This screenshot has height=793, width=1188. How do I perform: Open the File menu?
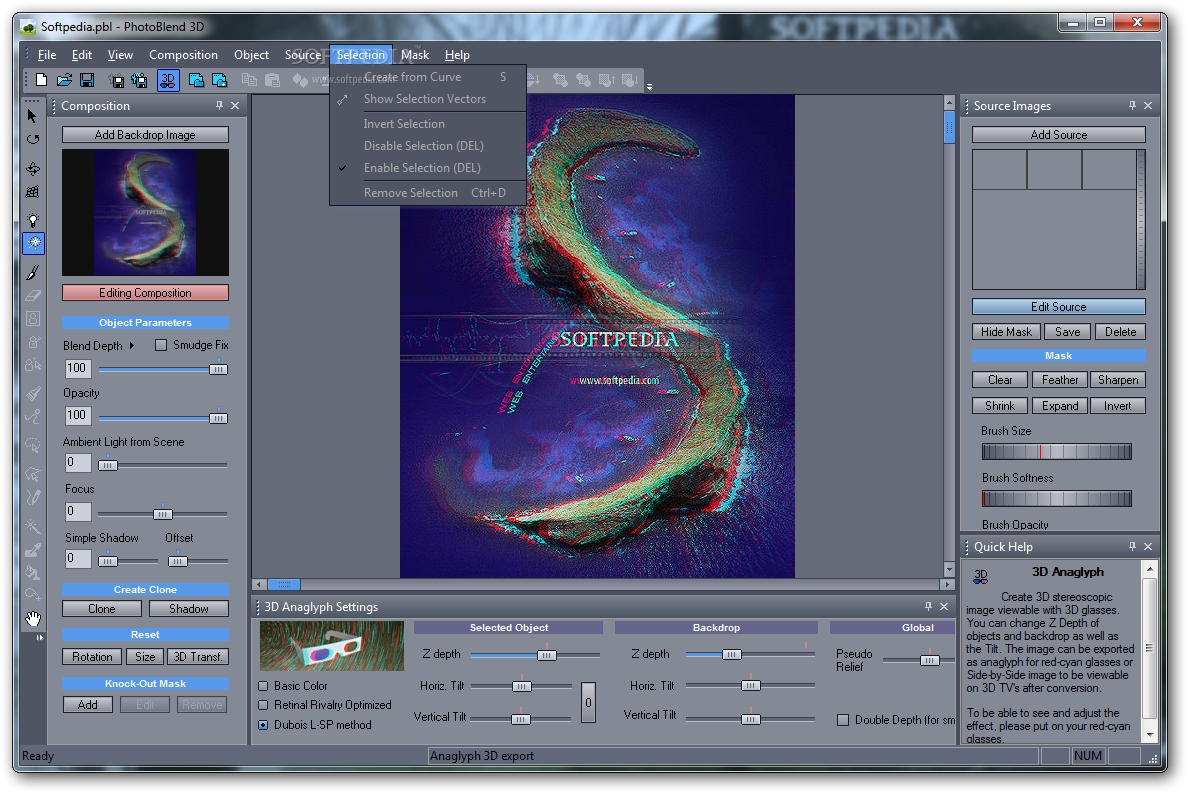(47, 55)
